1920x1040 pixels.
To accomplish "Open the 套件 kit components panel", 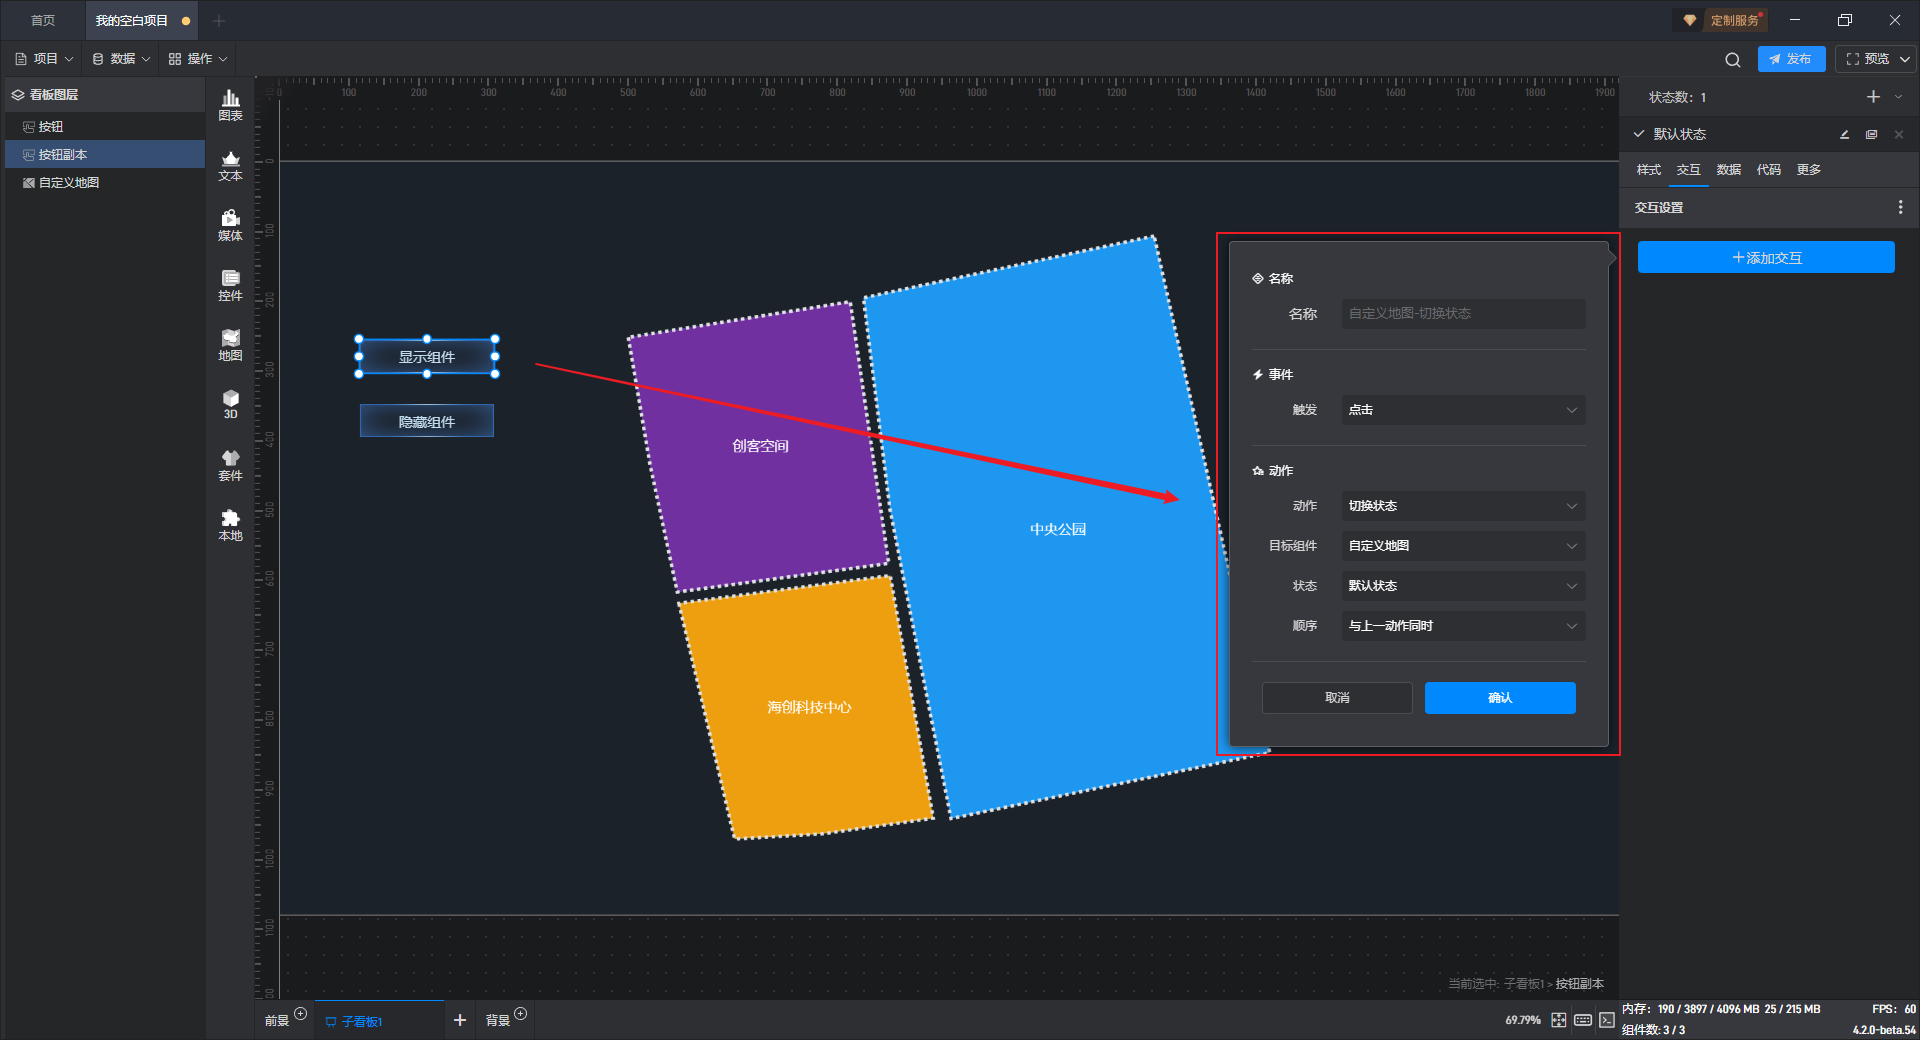I will (x=230, y=465).
